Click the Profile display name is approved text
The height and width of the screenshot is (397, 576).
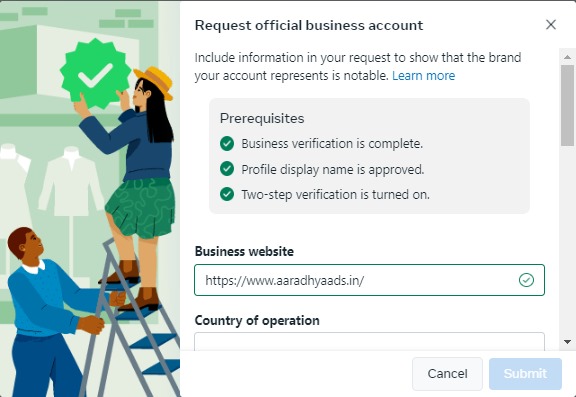pos(333,169)
